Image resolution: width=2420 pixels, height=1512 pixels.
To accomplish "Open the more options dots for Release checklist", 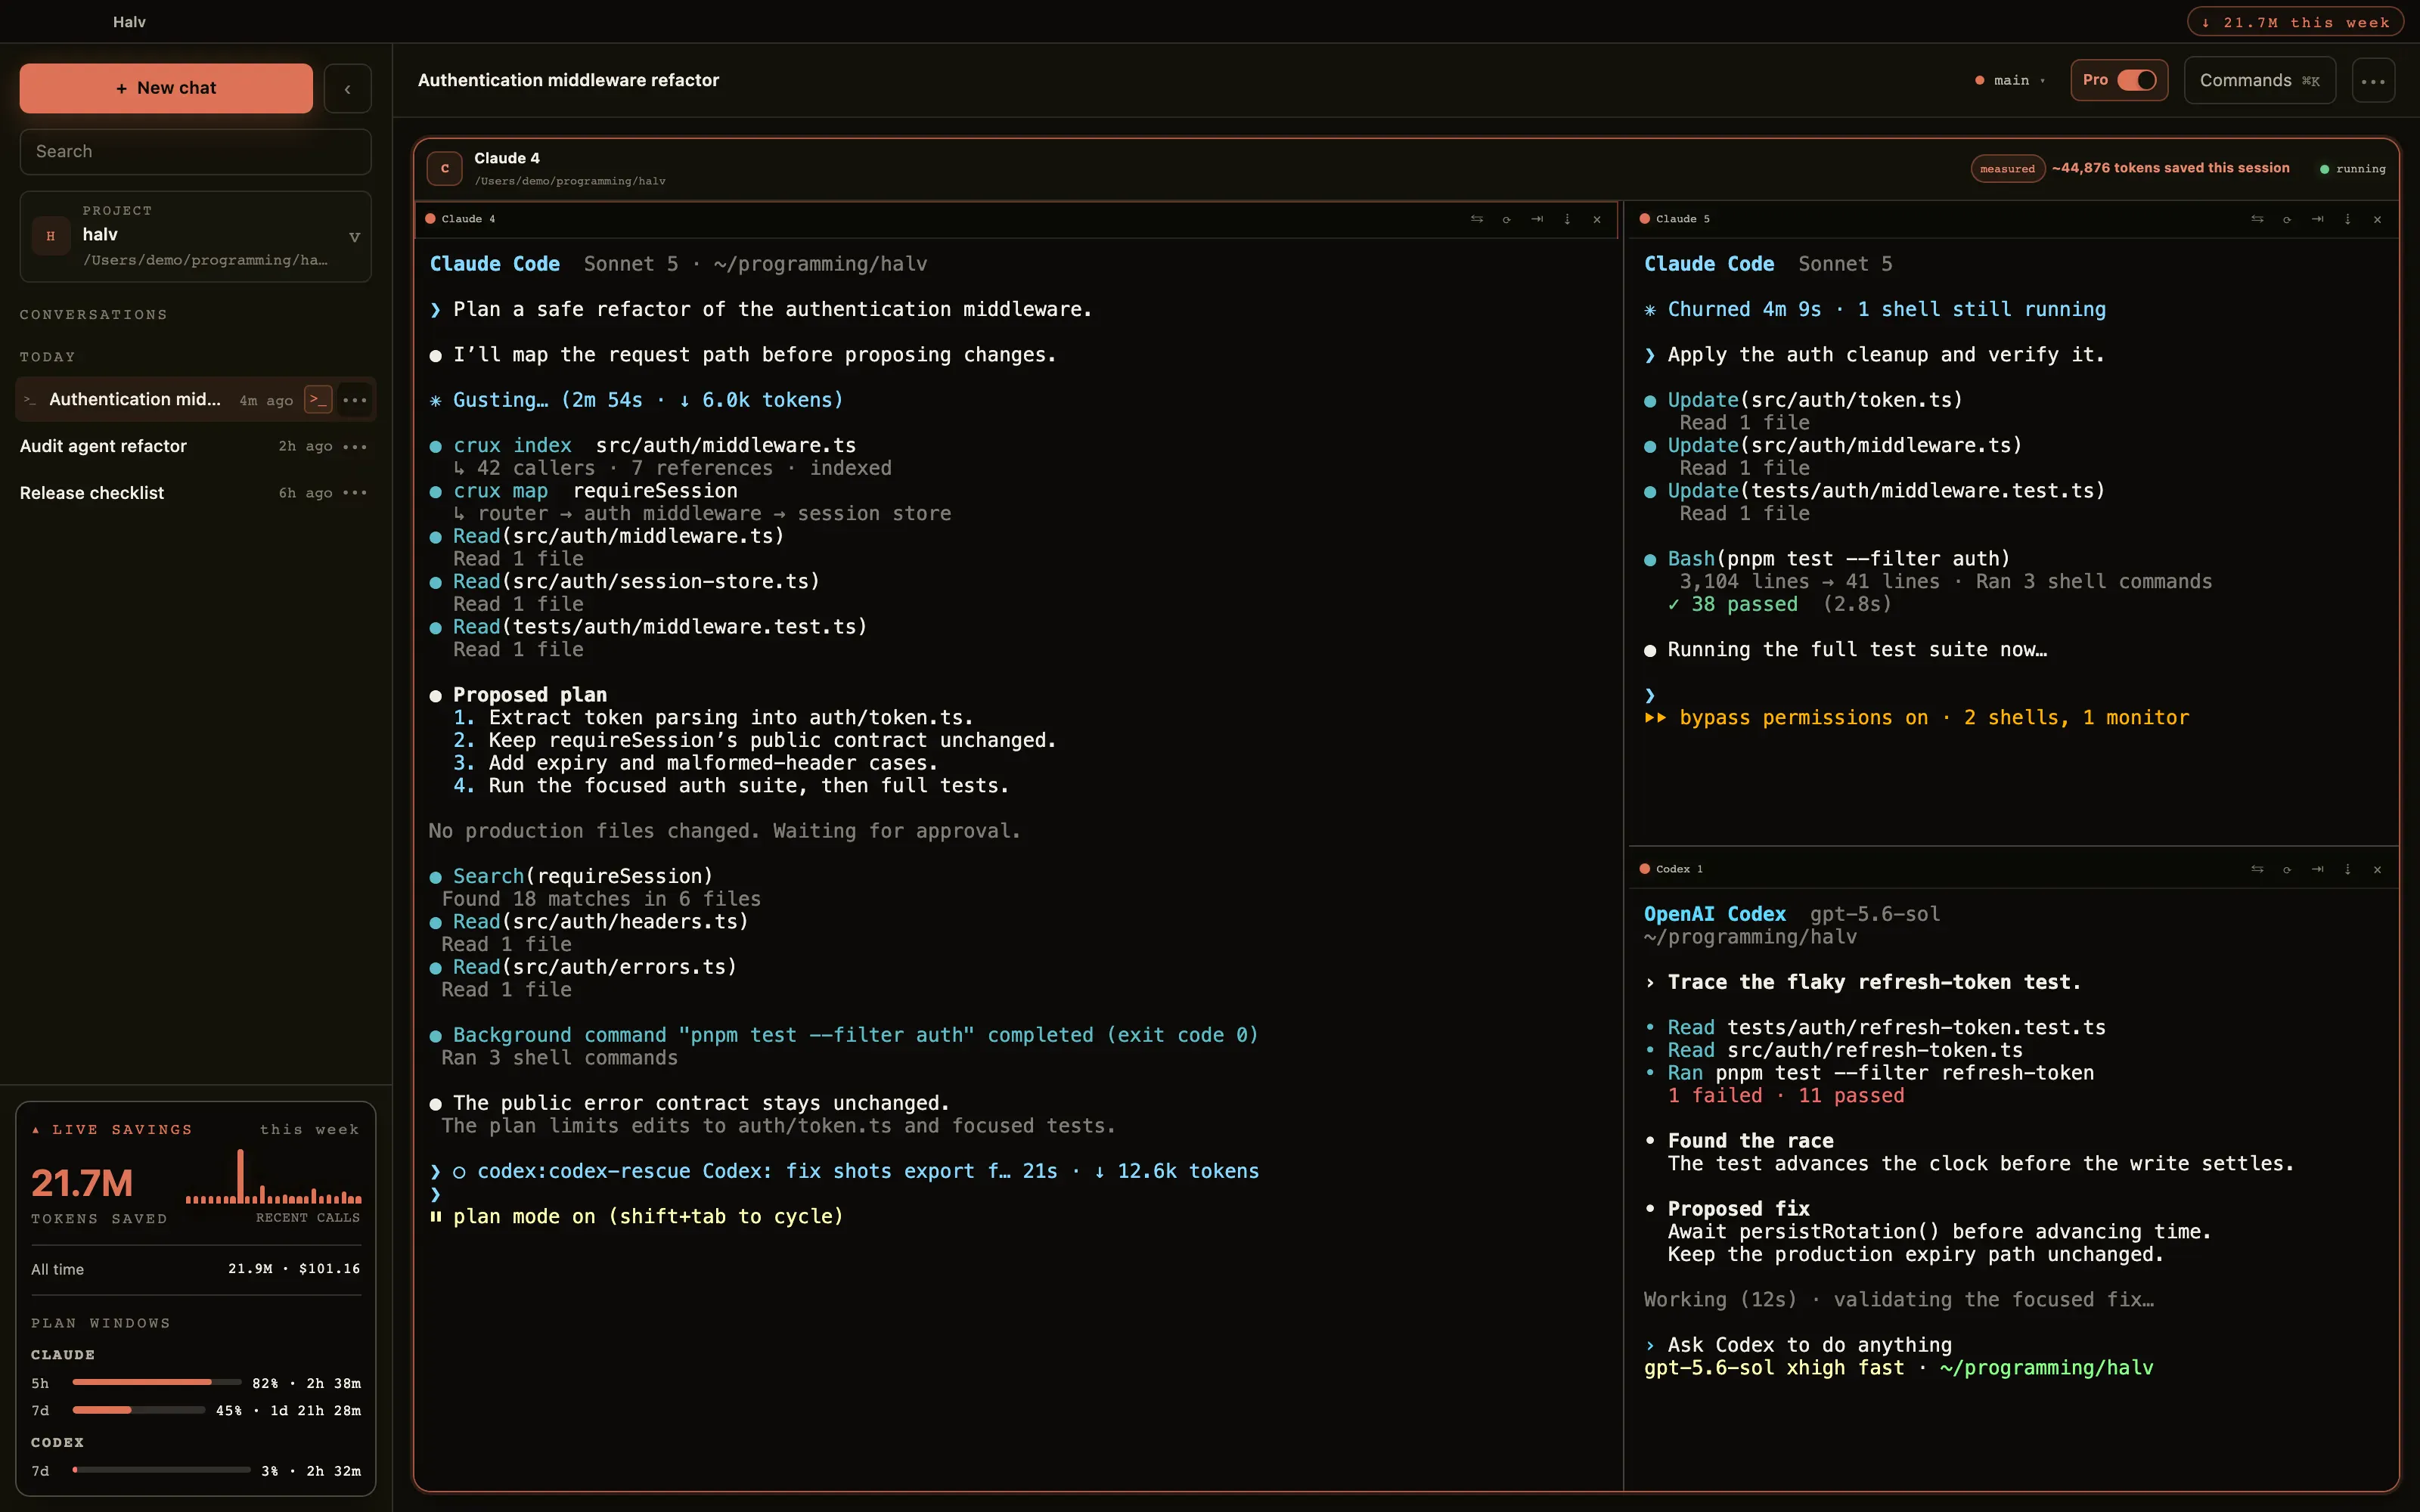I will [355, 493].
